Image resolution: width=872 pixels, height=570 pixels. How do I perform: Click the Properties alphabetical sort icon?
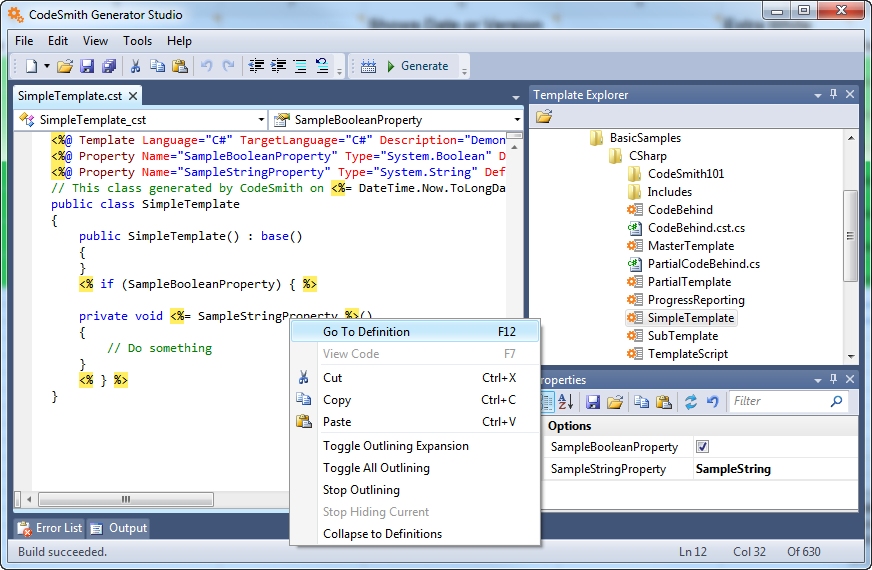[566, 402]
